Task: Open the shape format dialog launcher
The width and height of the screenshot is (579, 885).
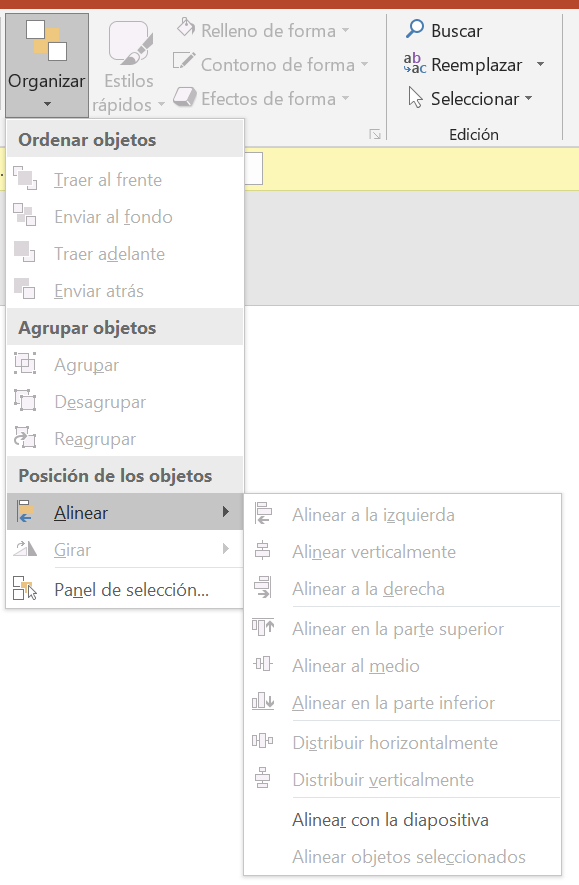Action: 375,134
